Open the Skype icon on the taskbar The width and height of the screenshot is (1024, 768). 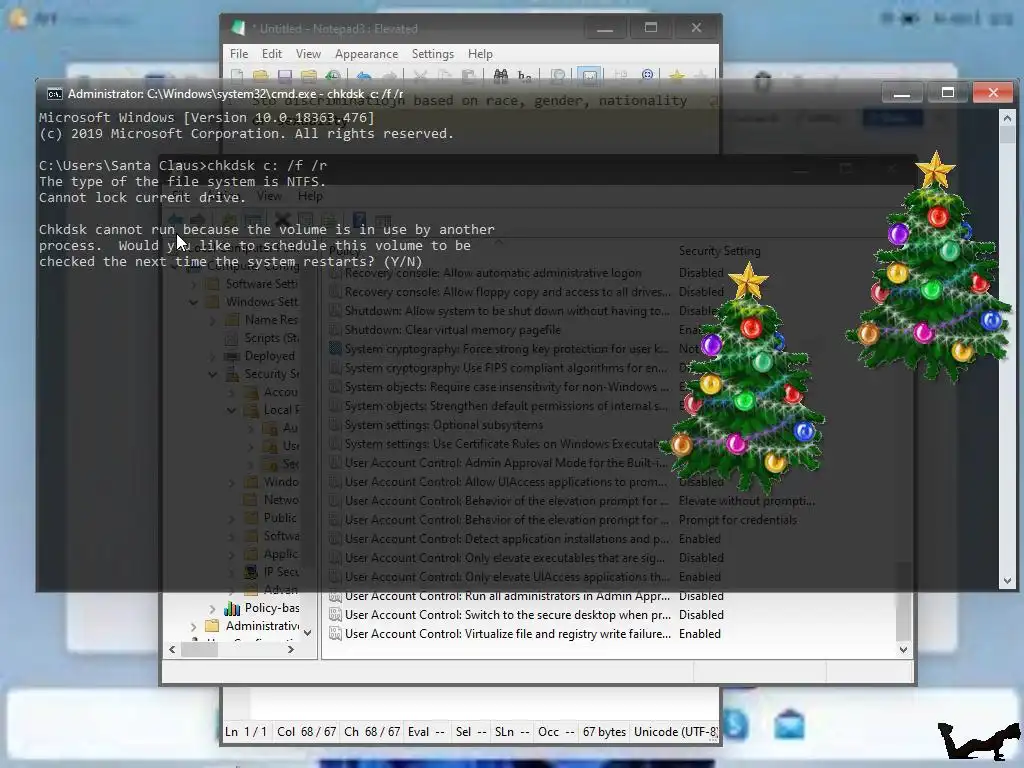(736, 724)
